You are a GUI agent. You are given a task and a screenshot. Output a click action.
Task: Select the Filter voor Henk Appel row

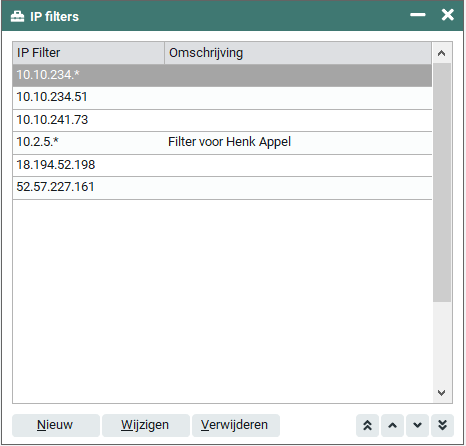pos(222,143)
